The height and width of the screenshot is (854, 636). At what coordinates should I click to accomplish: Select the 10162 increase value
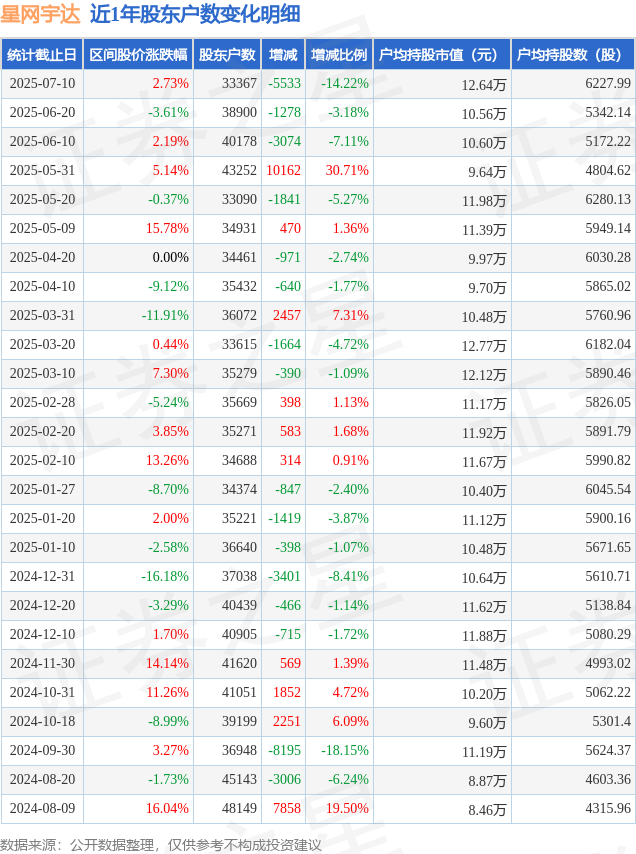[283, 170]
